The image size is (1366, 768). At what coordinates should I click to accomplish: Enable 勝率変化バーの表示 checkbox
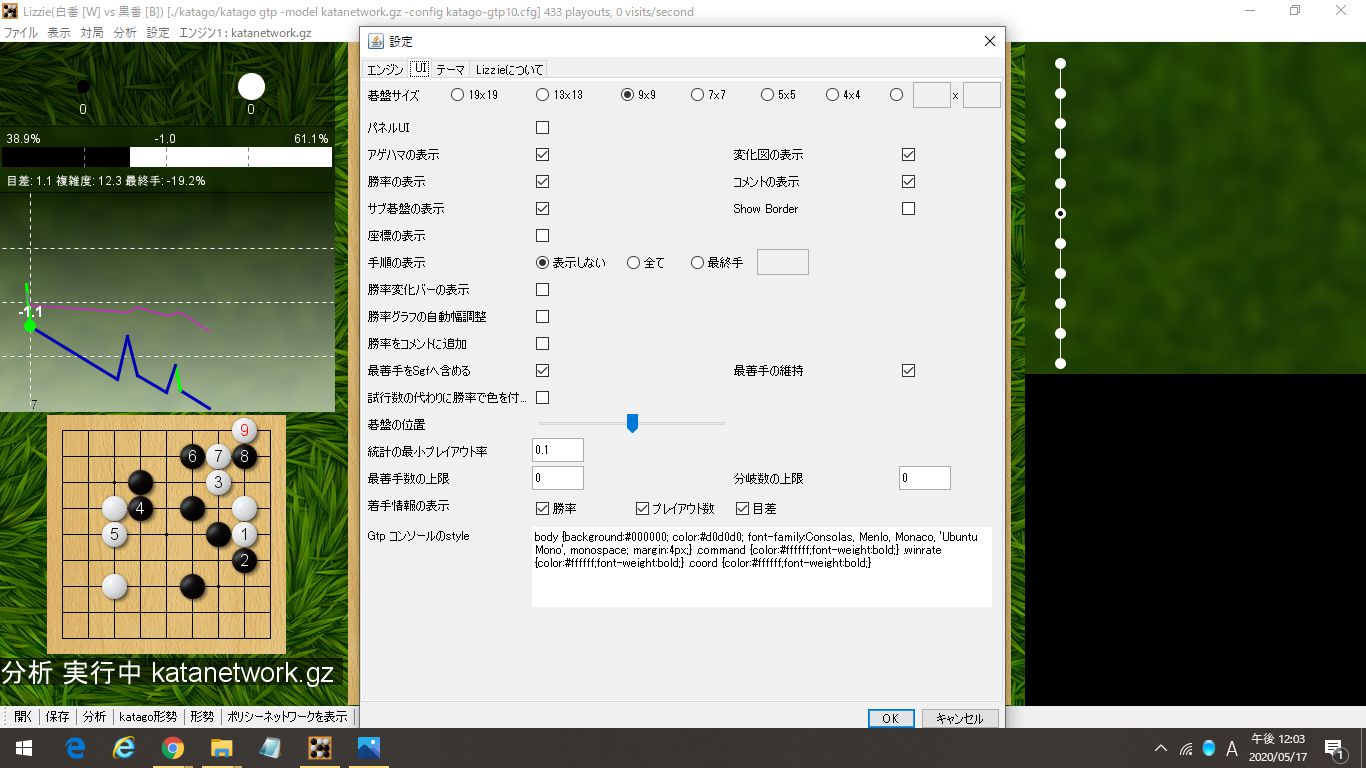click(x=542, y=290)
